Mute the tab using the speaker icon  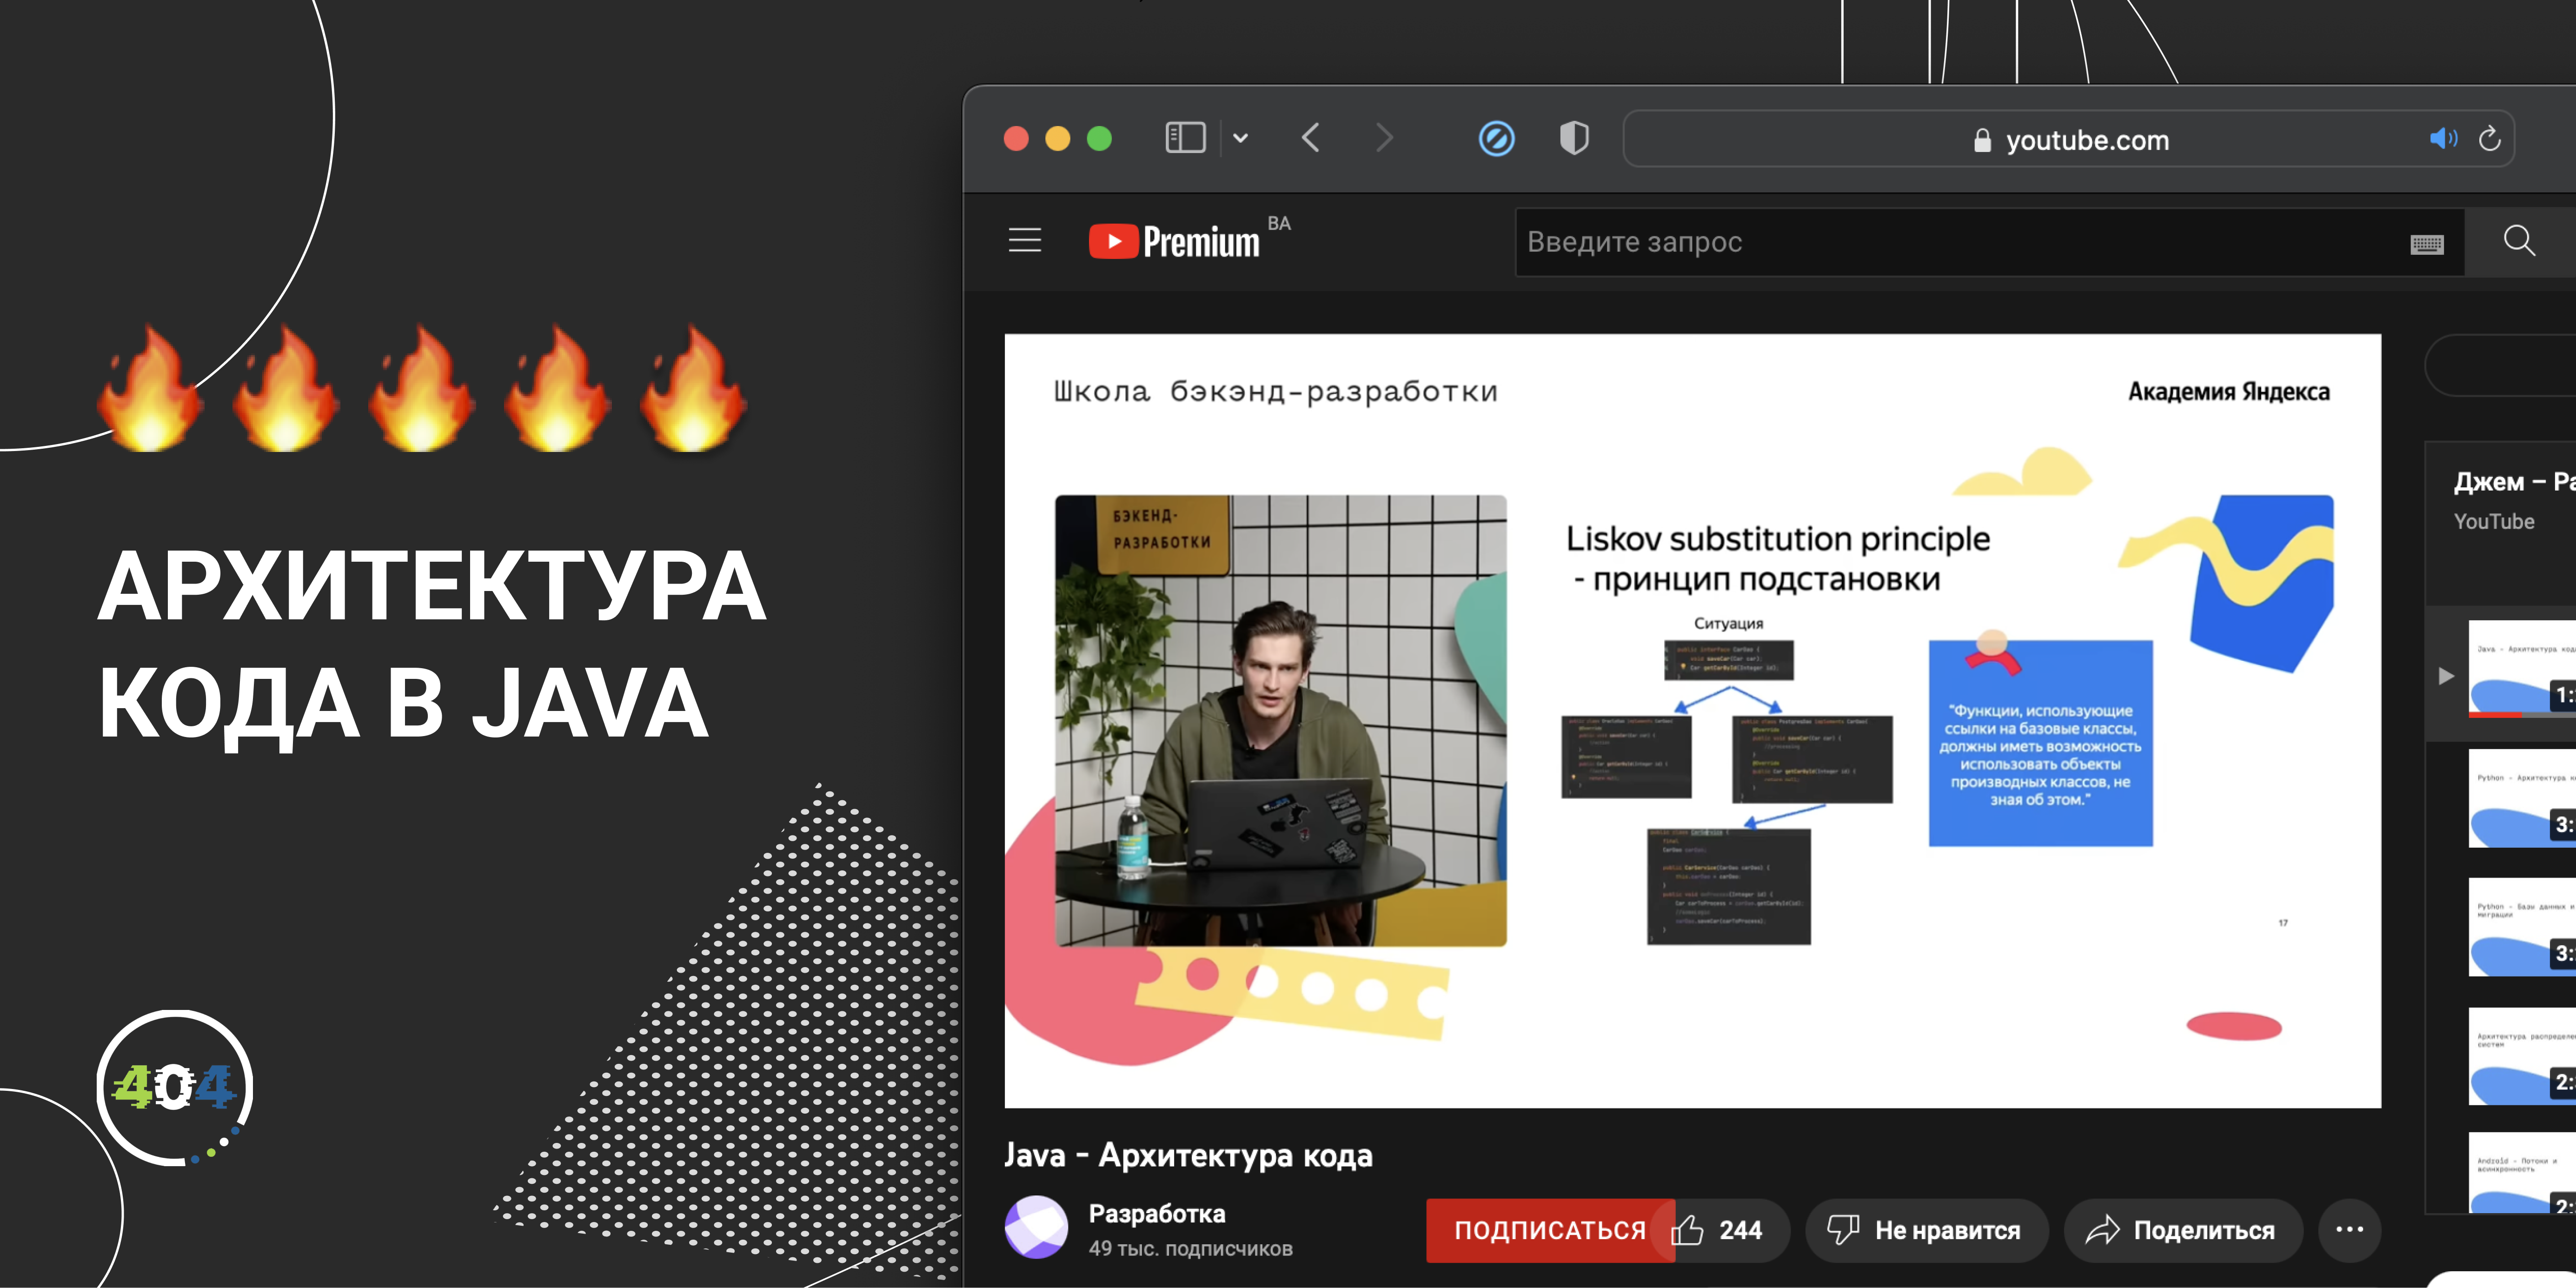(2443, 138)
